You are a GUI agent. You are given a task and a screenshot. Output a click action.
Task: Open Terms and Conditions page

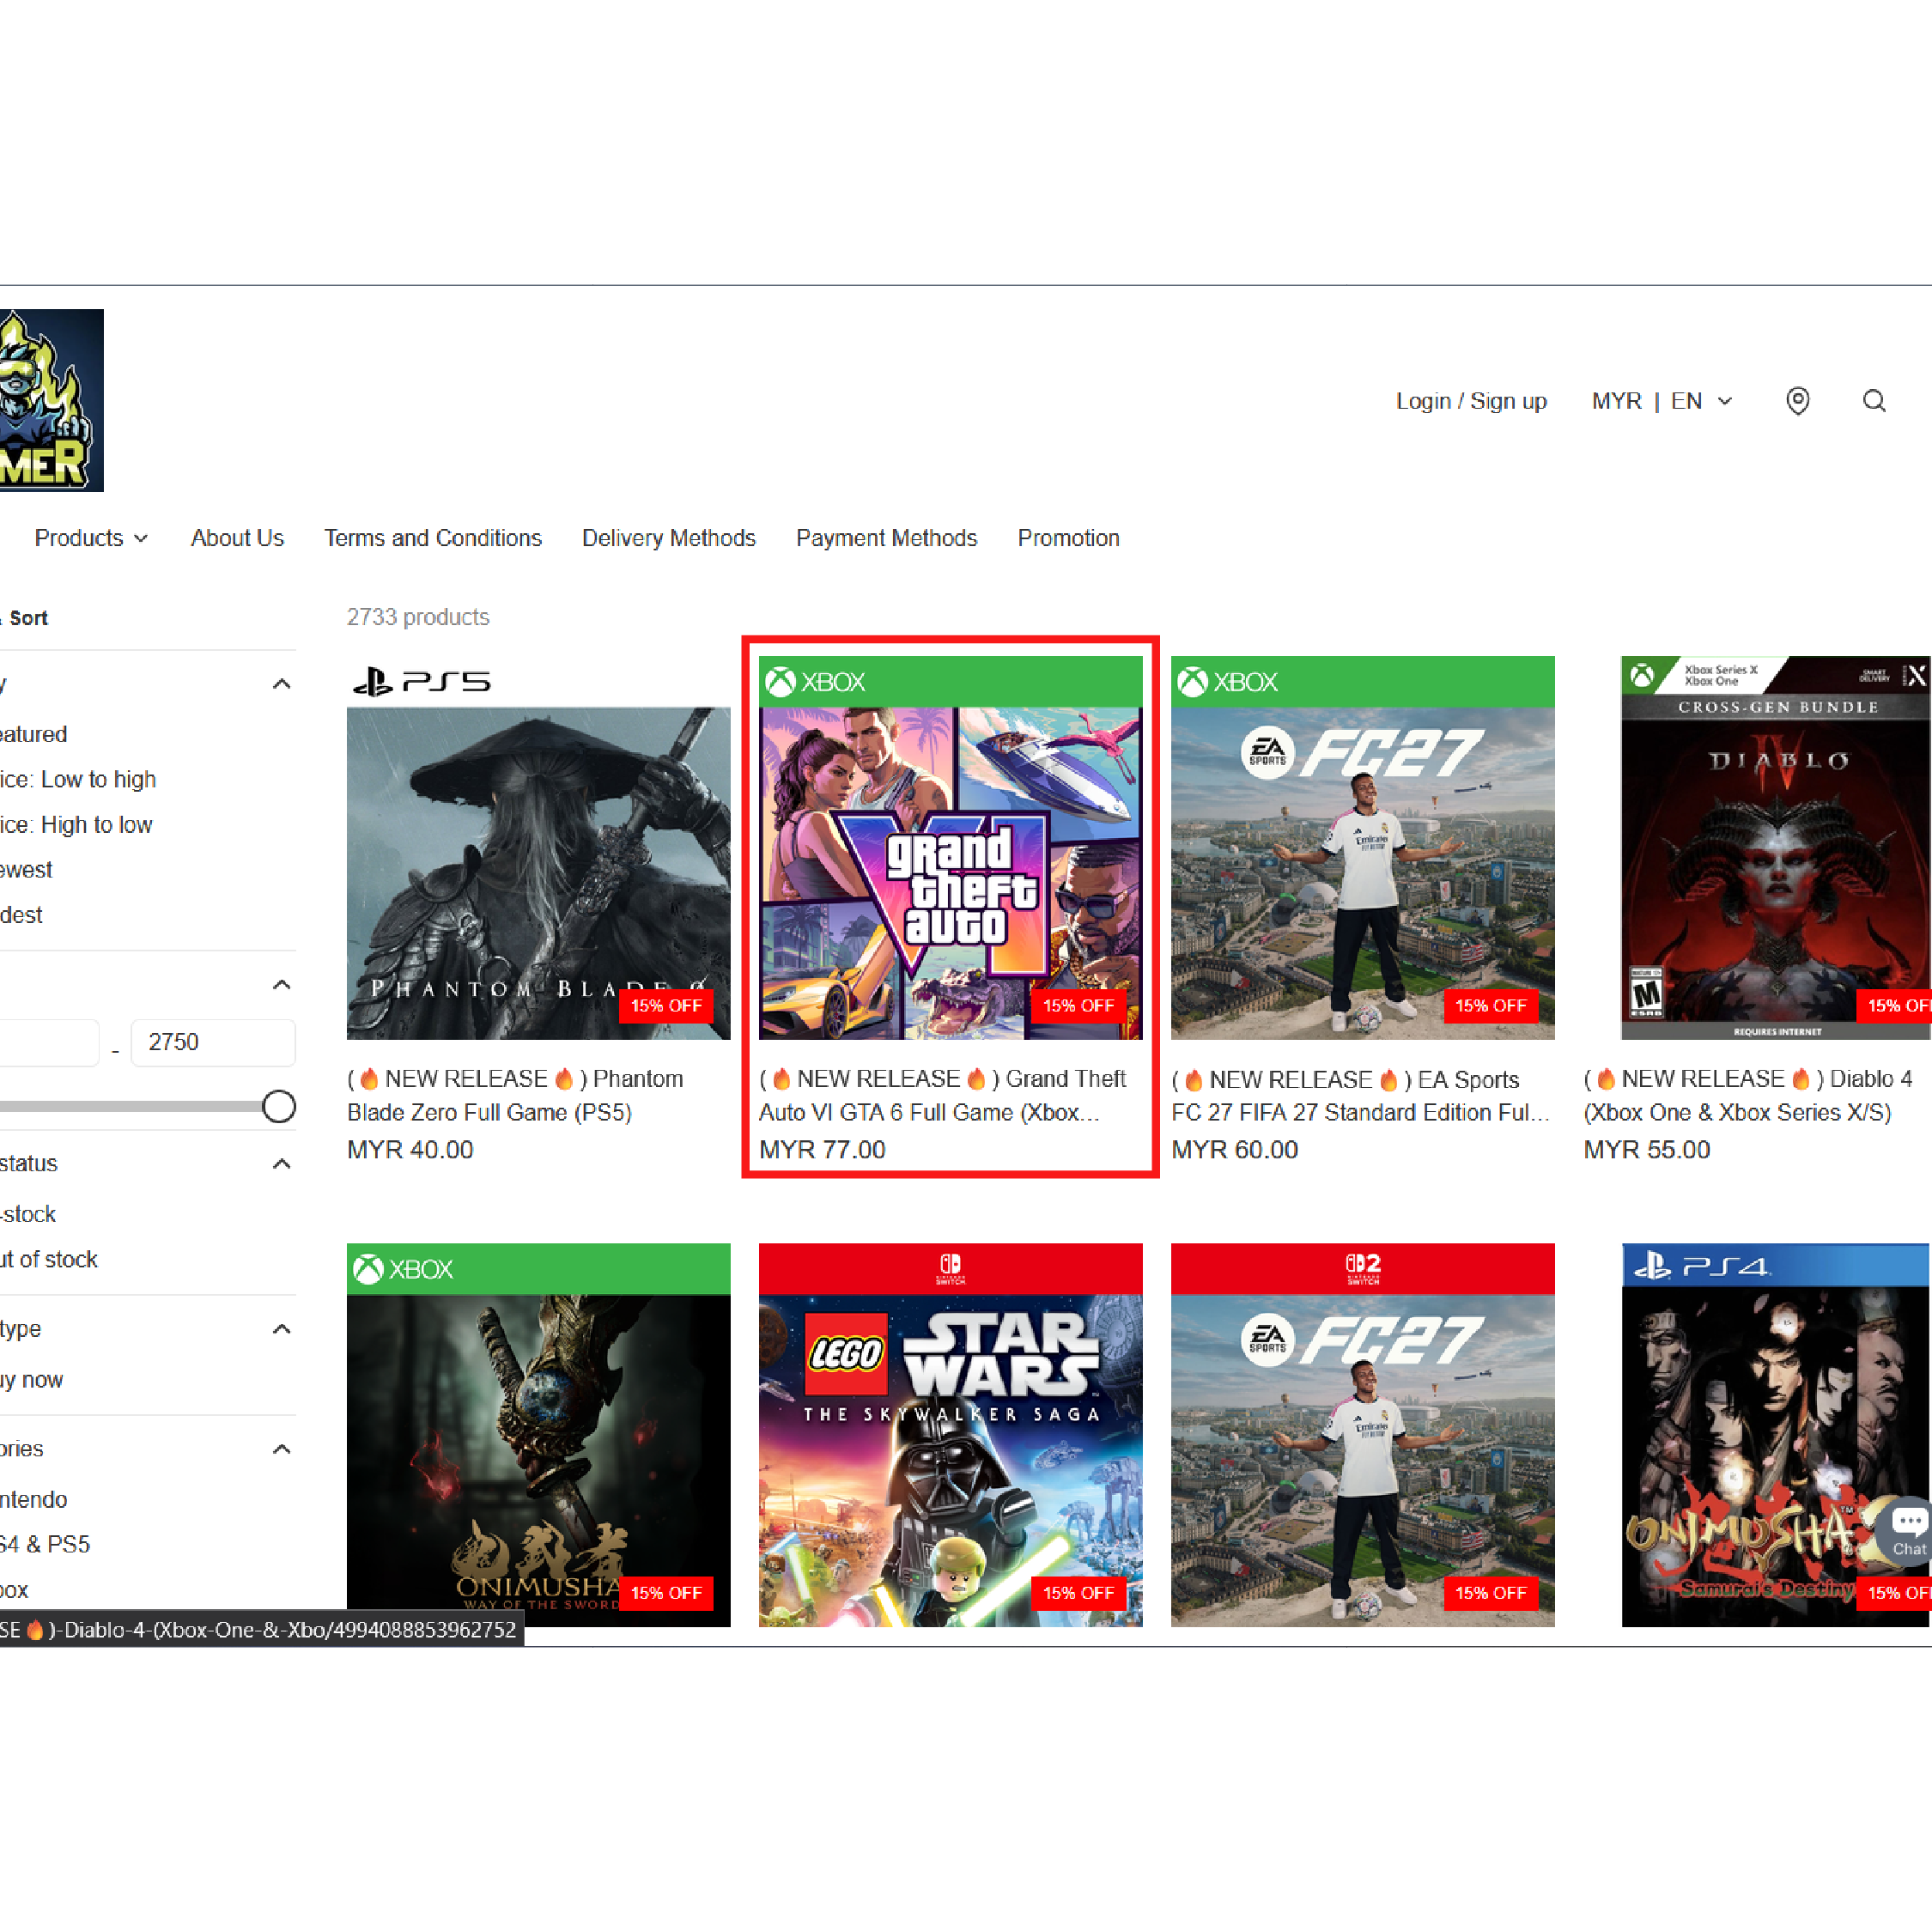coord(433,538)
